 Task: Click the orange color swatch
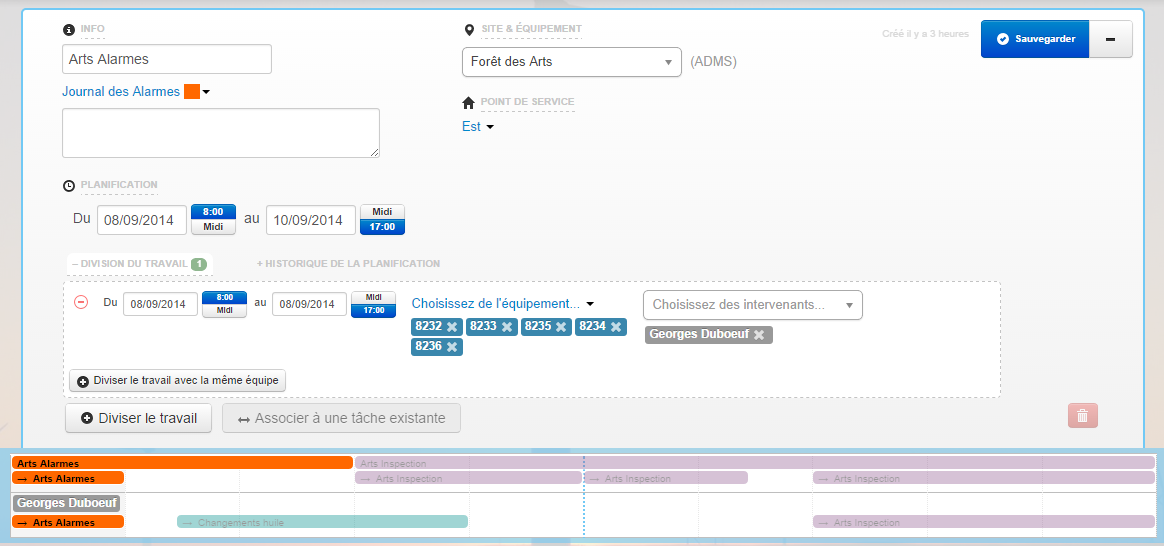[192, 92]
